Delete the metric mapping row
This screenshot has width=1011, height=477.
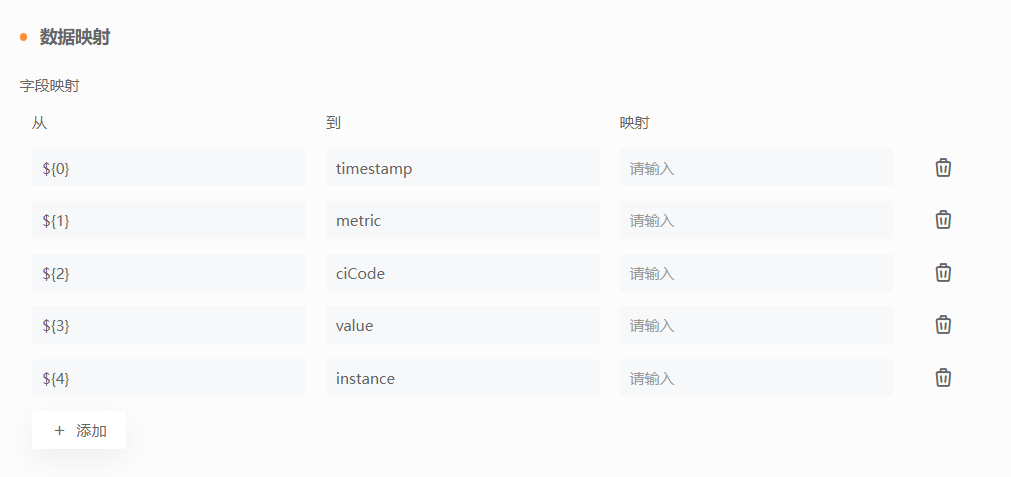pos(943,220)
